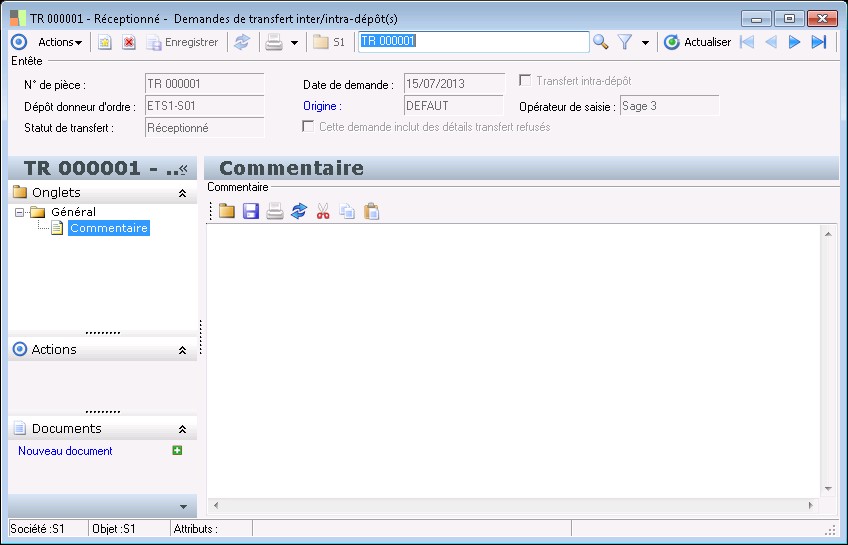This screenshot has height=545, width=848.
Task: Click the Actualiser refresh button
Action: click(x=697, y=42)
